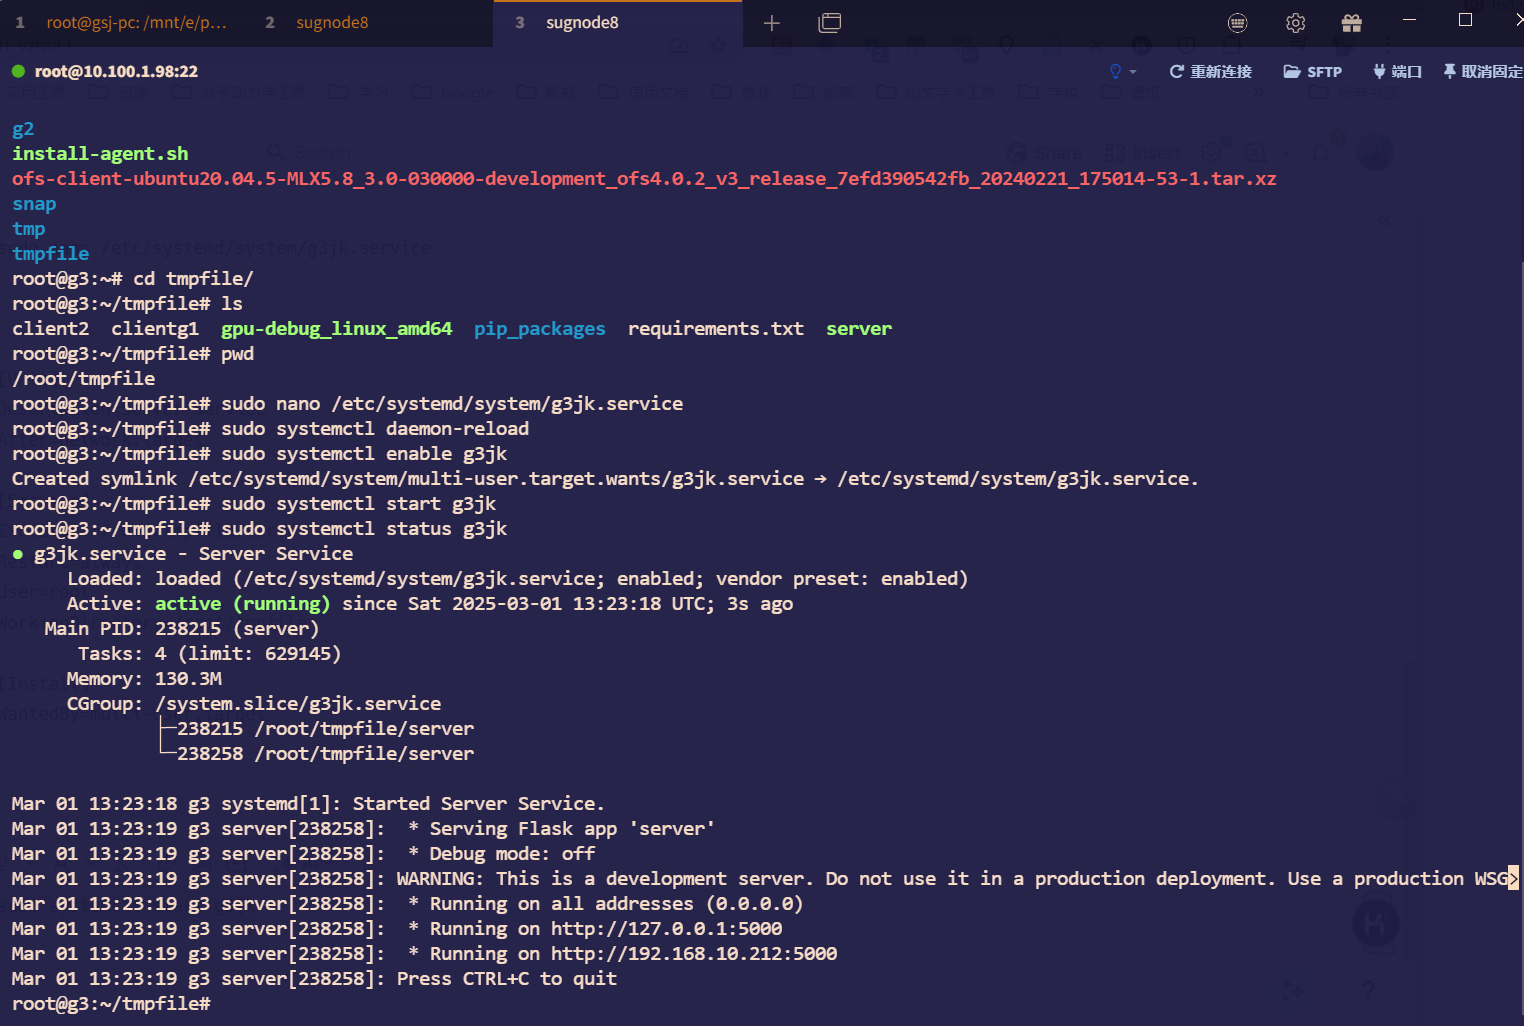Click the /root/tmpfile pwd output line
The width and height of the screenshot is (1524, 1026).
(x=83, y=378)
